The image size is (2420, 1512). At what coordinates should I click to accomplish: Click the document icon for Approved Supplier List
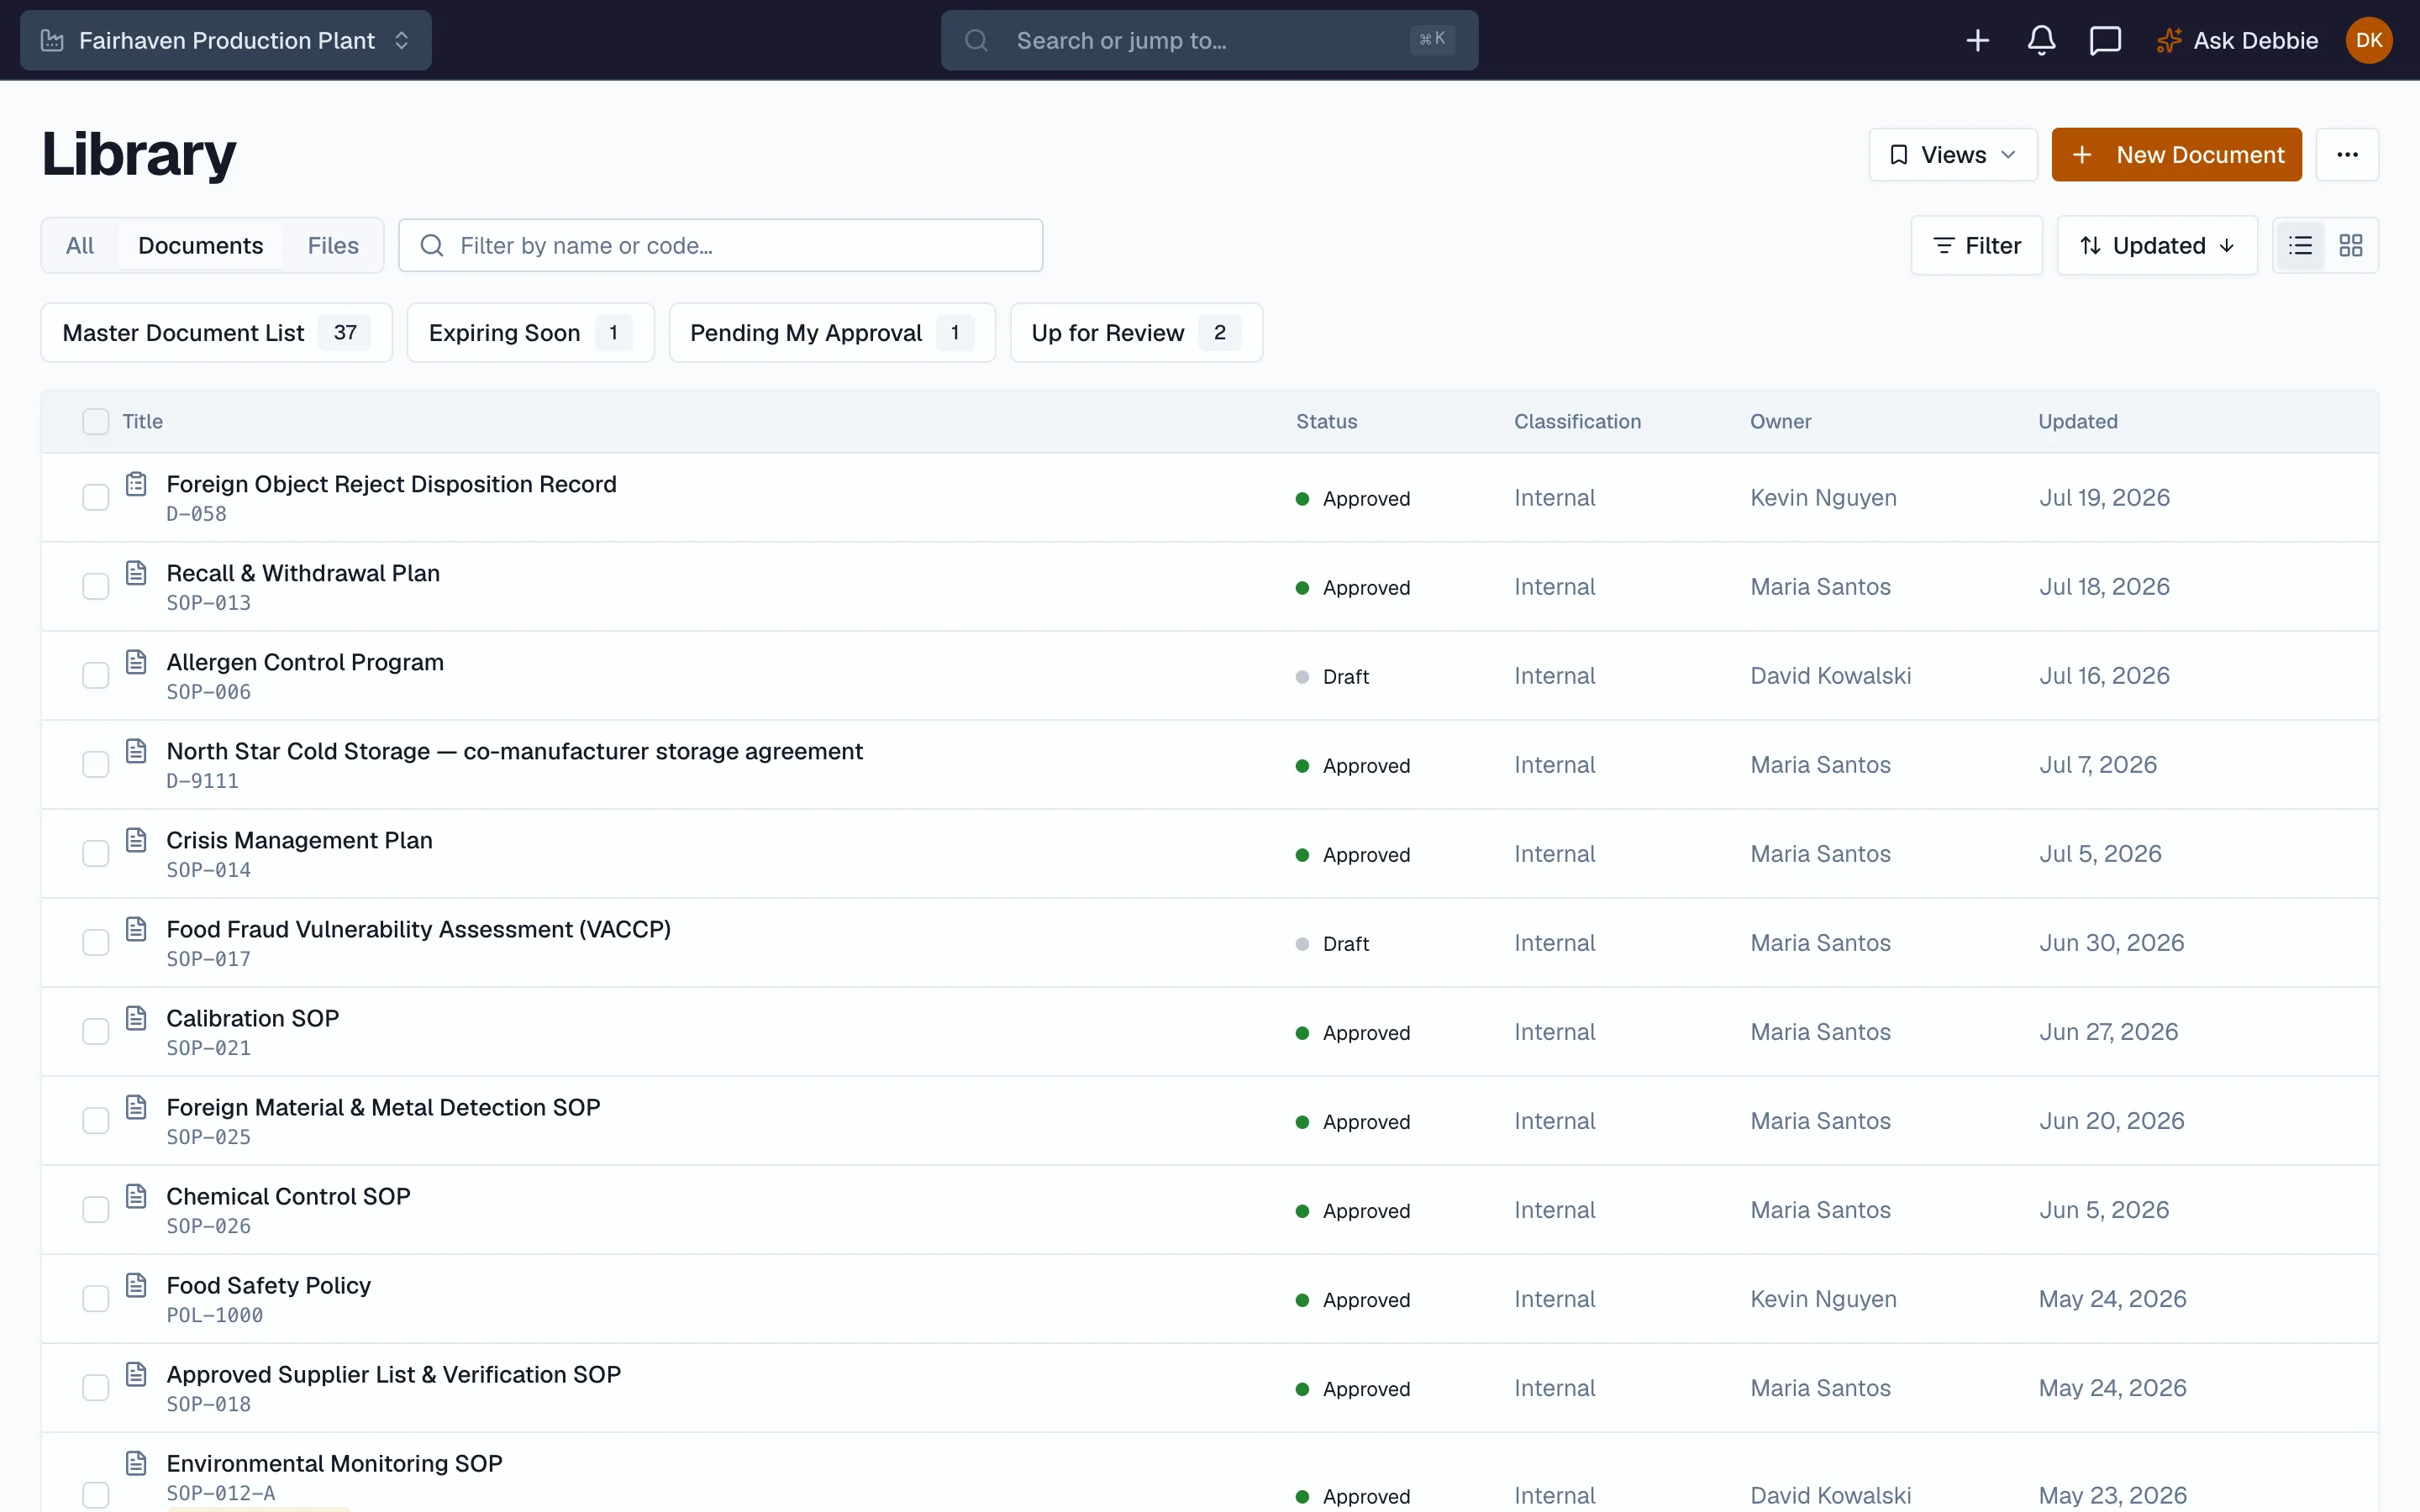click(136, 1374)
